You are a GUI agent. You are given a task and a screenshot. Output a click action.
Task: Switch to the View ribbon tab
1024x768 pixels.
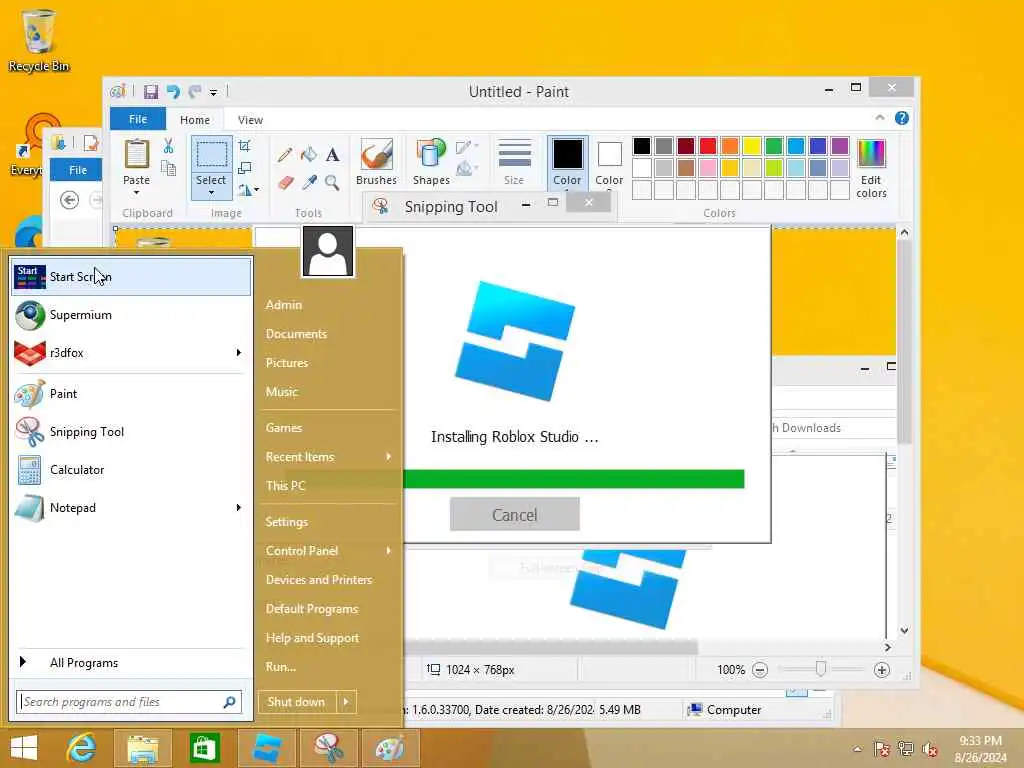pyautogui.click(x=250, y=120)
